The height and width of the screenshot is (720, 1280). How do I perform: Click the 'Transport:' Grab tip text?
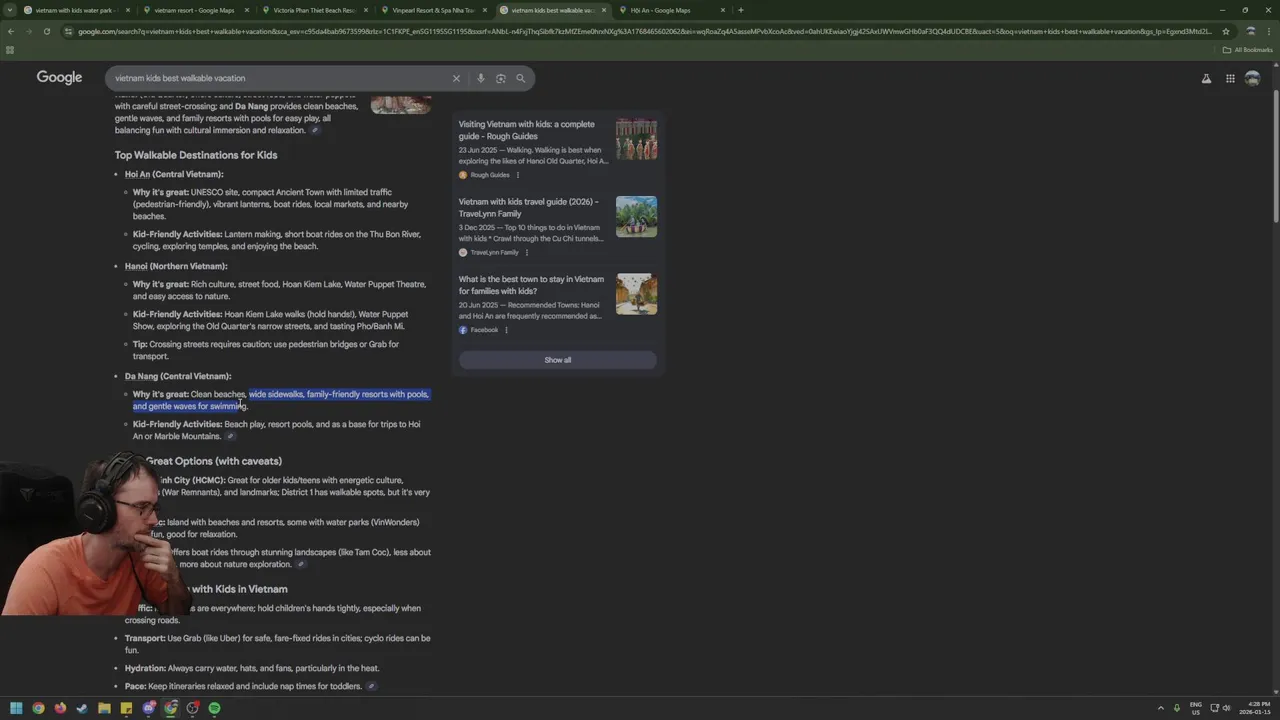[x=278, y=644]
